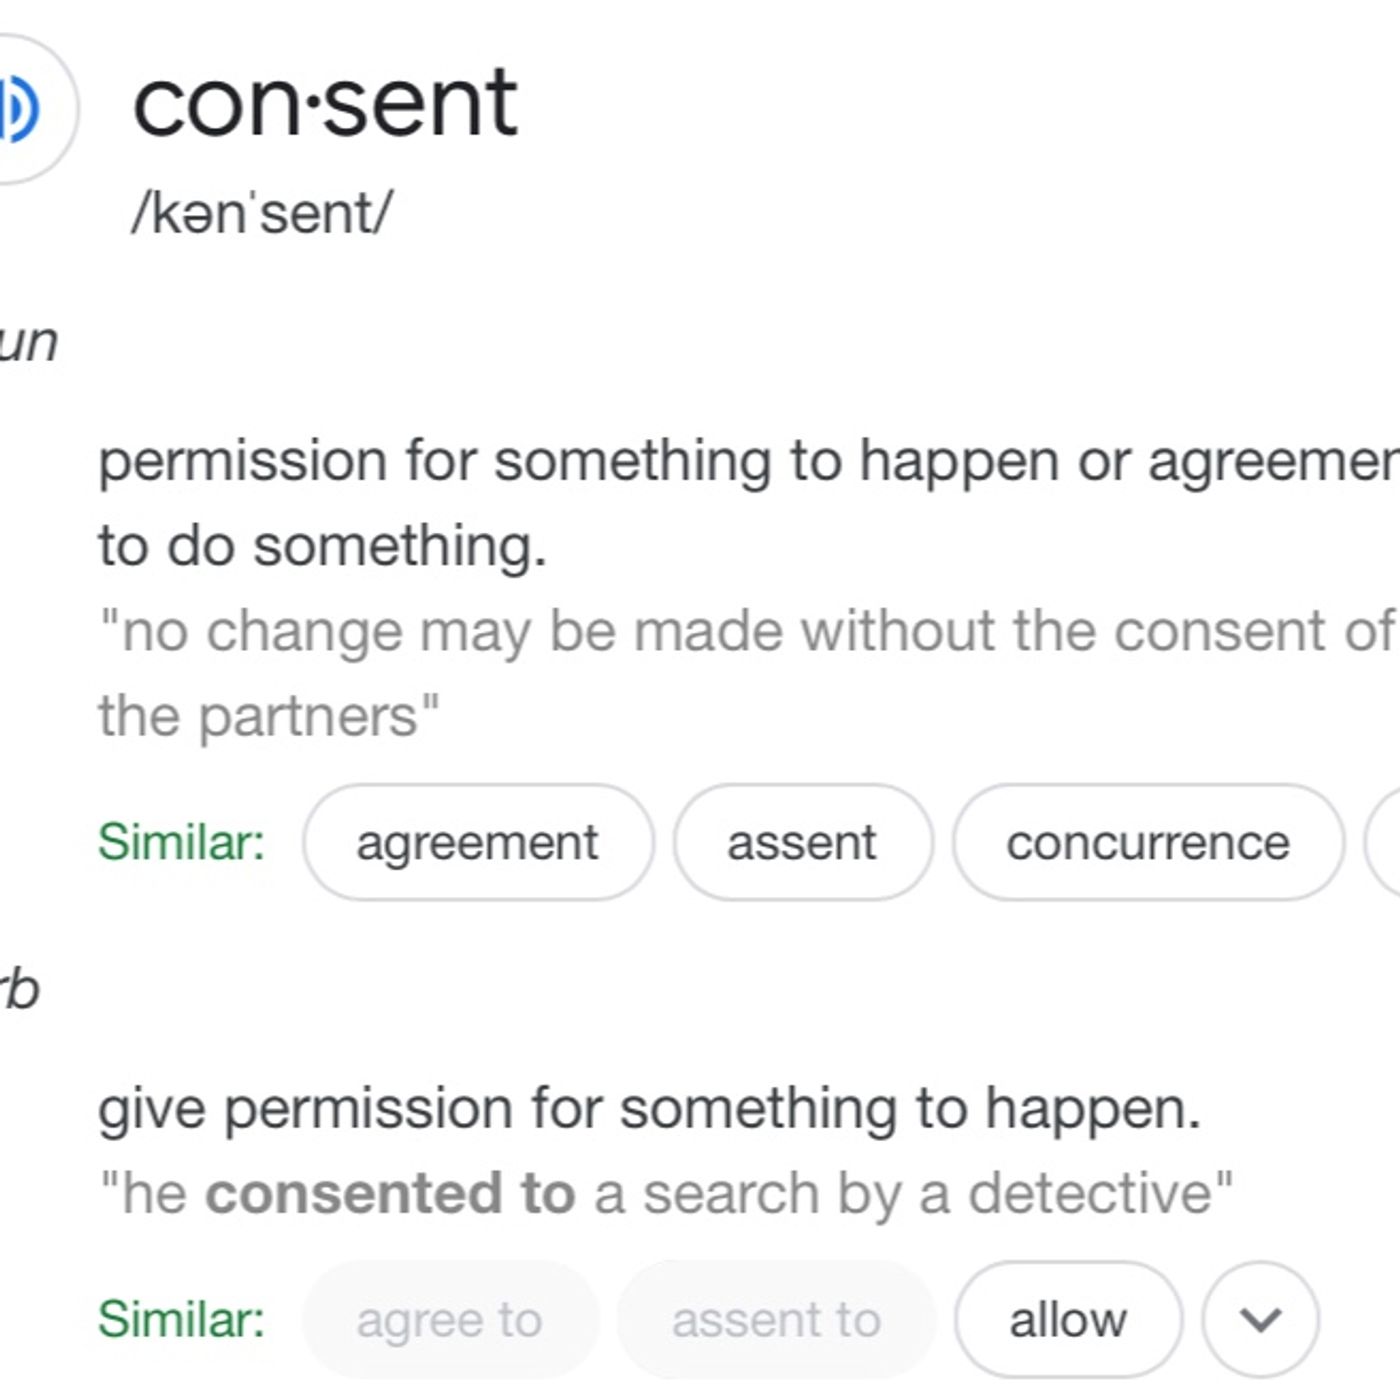
Task: Select the 'assent' similar word chip
Action: pos(802,842)
